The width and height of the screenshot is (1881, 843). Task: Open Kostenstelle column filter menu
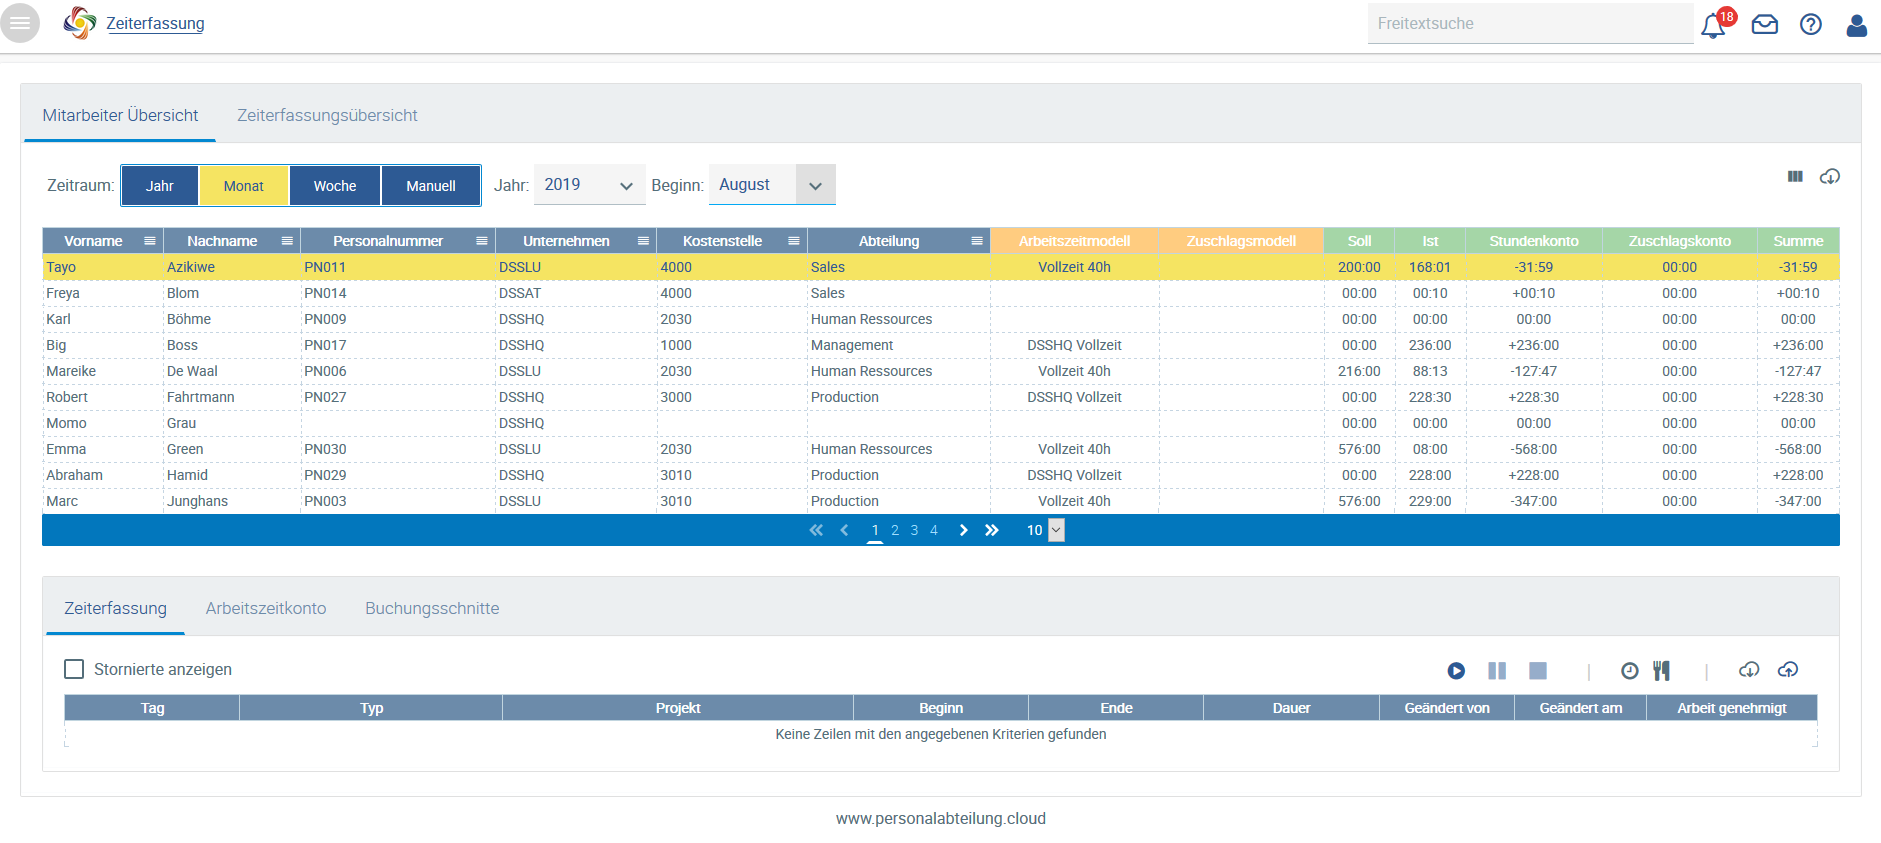pyautogui.click(x=793, y=241)
